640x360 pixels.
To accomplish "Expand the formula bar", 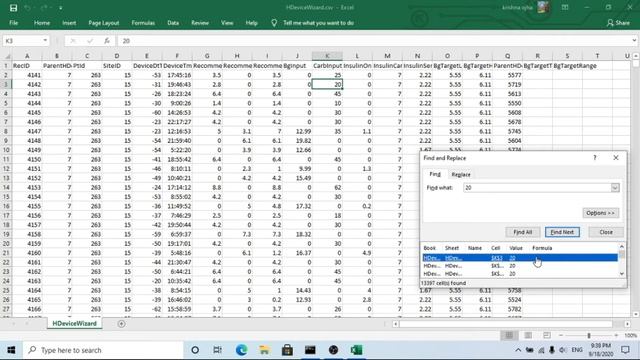I will tap(634, 40).
